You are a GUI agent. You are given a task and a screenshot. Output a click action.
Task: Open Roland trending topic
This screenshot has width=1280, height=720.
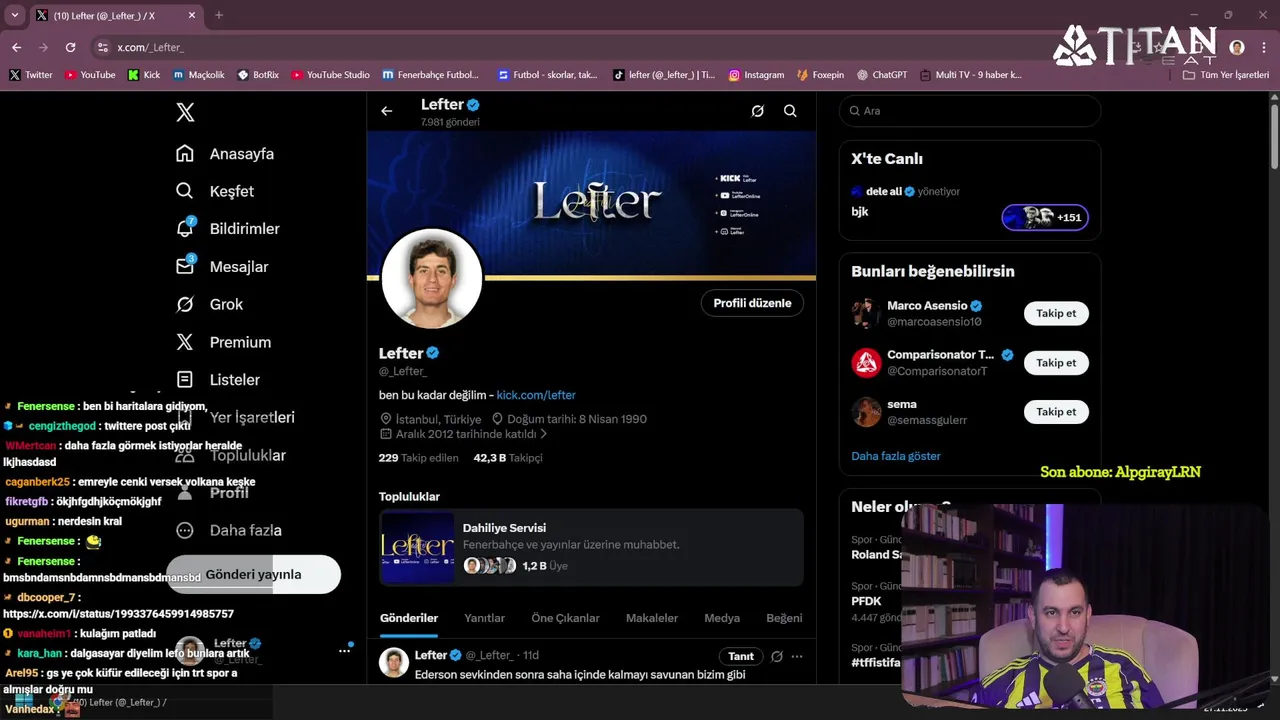(877, 554)
